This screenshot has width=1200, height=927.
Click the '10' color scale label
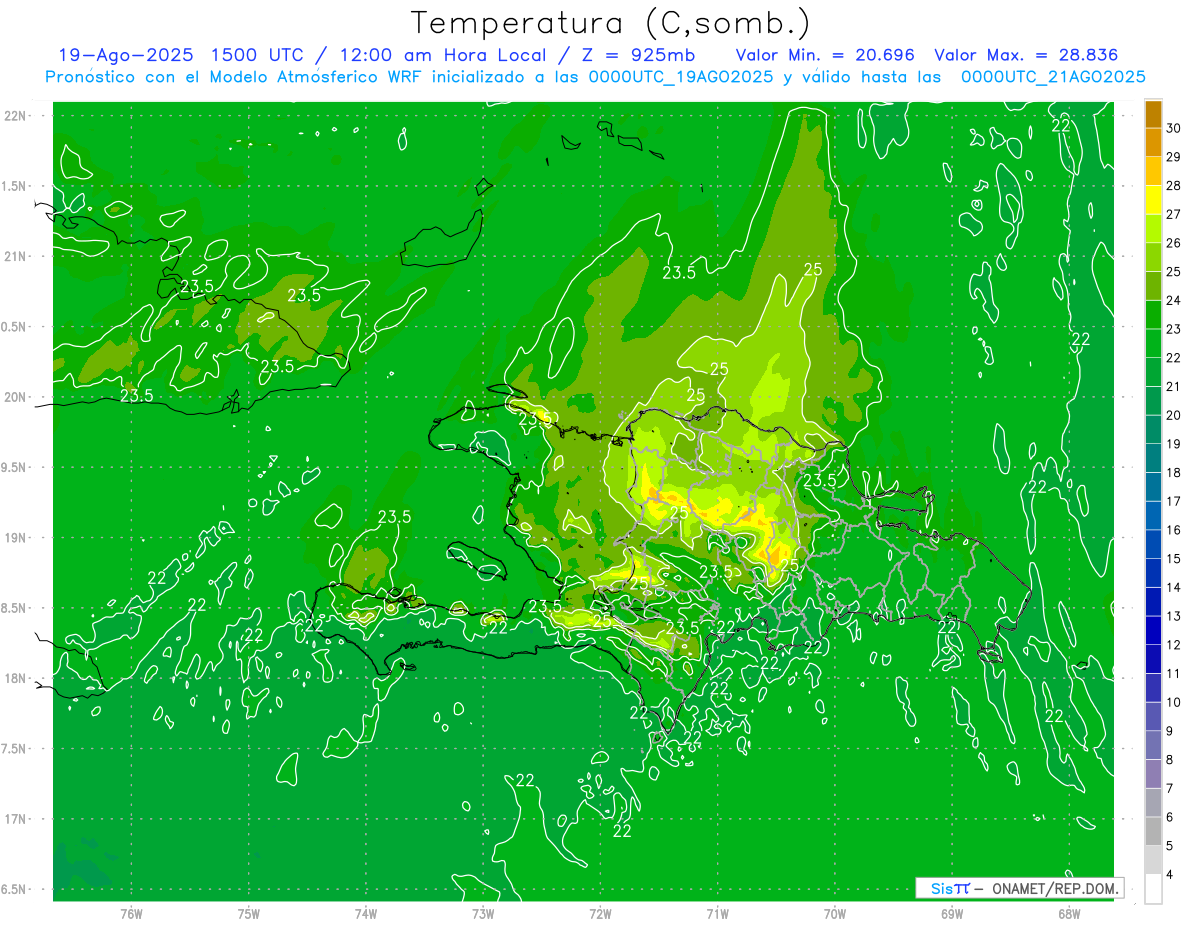coord(1174,702)
